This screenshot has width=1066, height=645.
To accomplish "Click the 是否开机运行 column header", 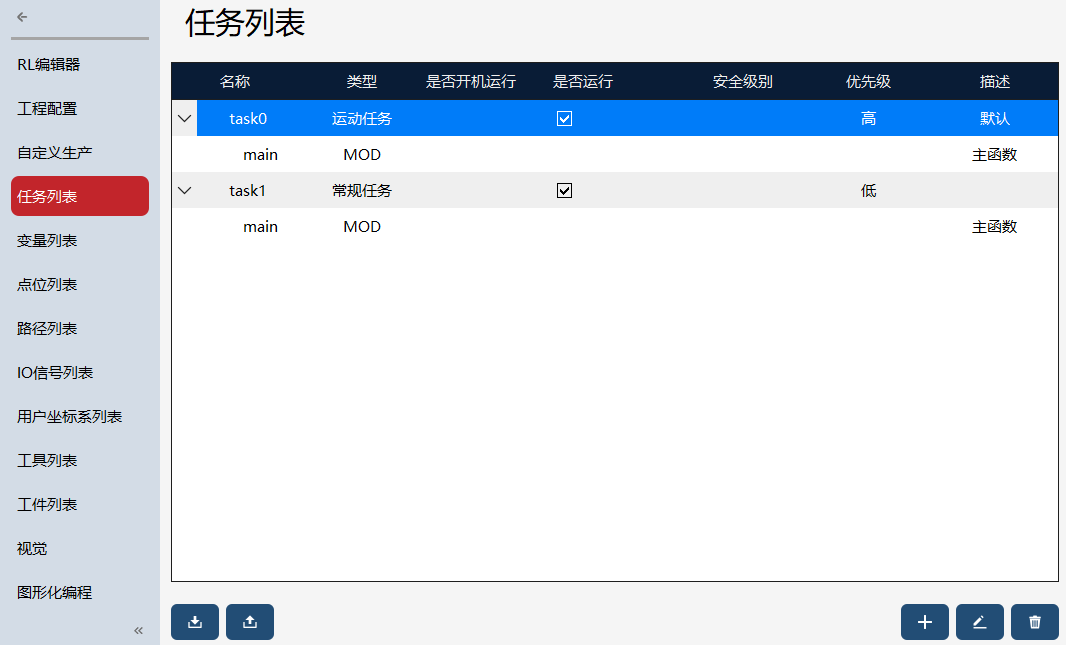I will (x=470, y=82).
